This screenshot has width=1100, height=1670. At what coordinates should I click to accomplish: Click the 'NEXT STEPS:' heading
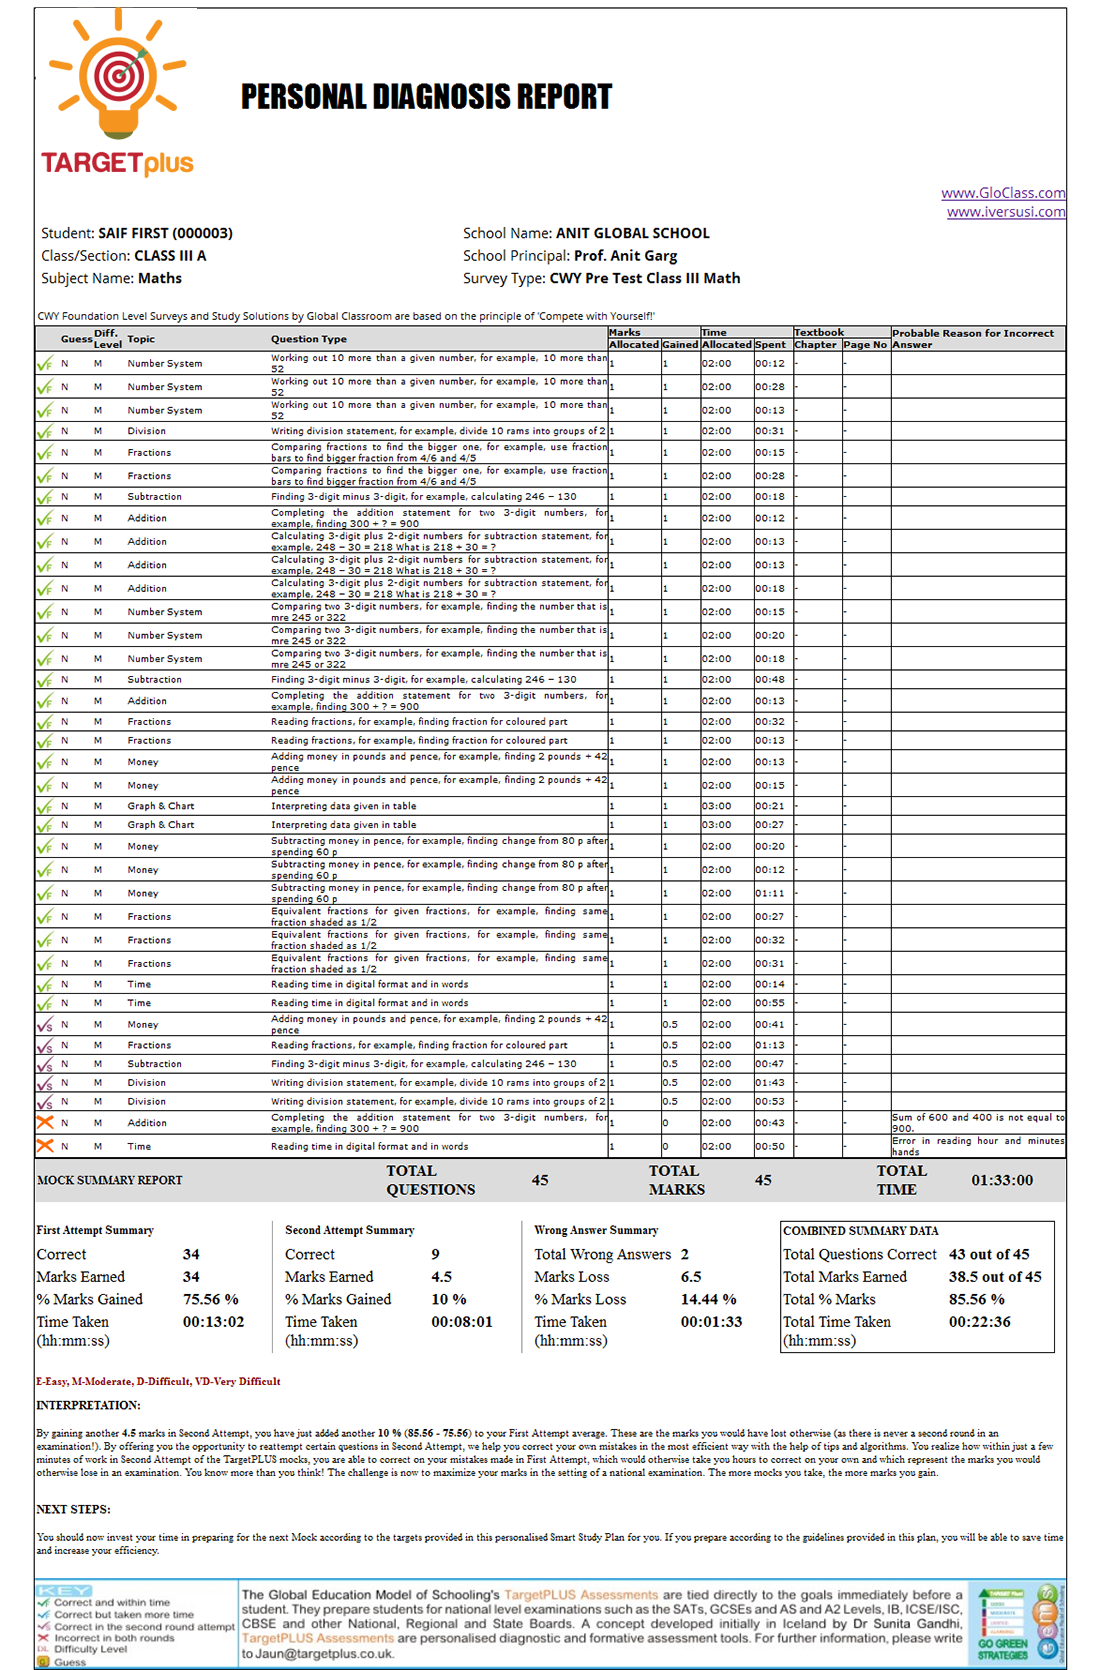[x=73, y=1509]
